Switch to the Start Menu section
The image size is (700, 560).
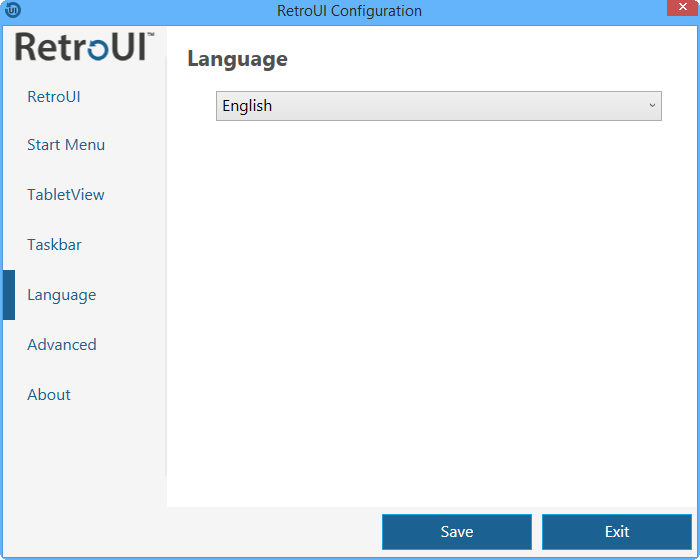pos(66,145)
